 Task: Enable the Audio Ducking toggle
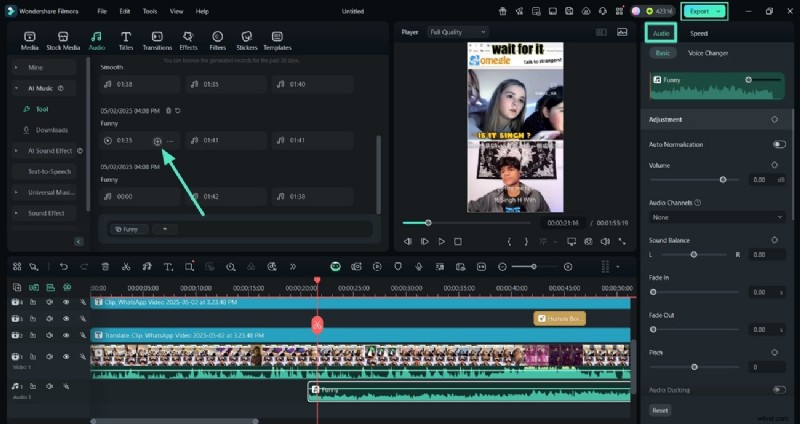(778, 390)
